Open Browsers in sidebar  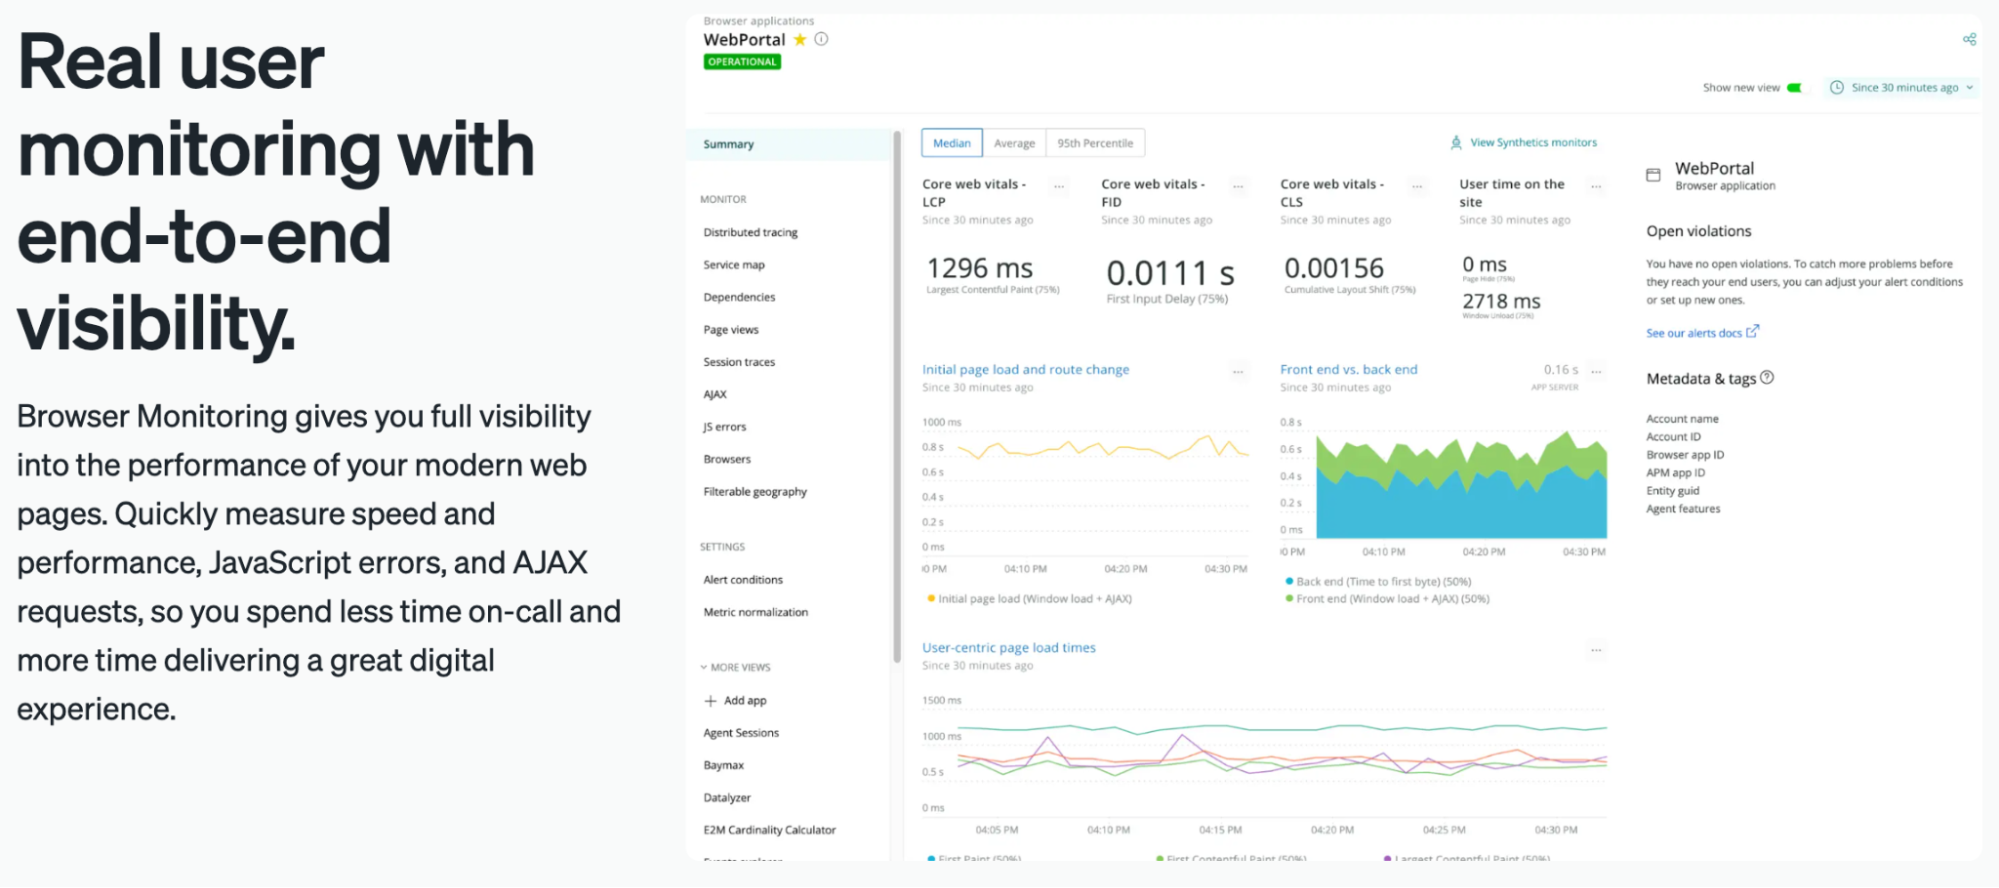727,459
